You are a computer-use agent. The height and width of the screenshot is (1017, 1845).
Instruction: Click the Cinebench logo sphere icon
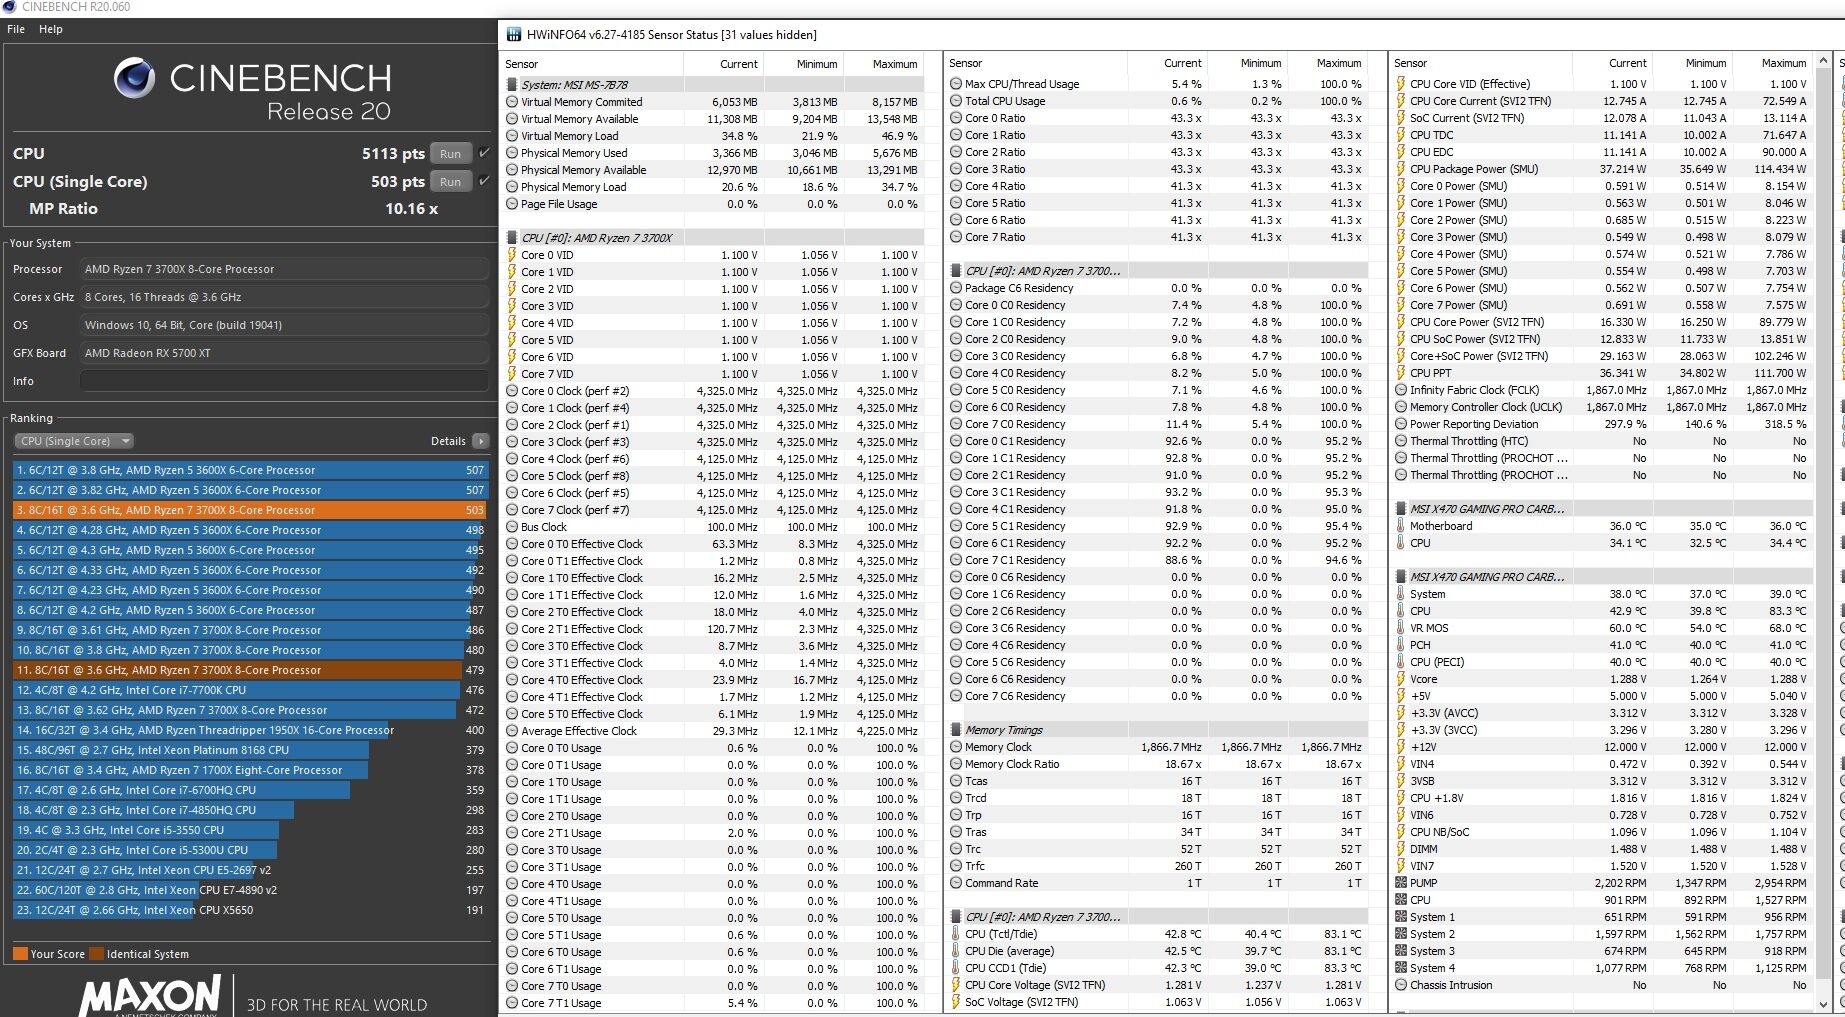pos(134,78)
